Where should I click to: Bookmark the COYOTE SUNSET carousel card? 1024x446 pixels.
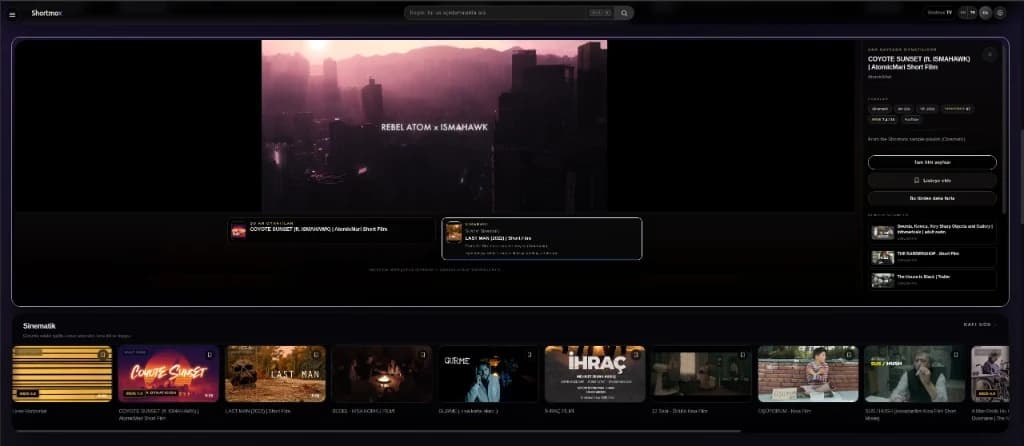click(209, 355)
